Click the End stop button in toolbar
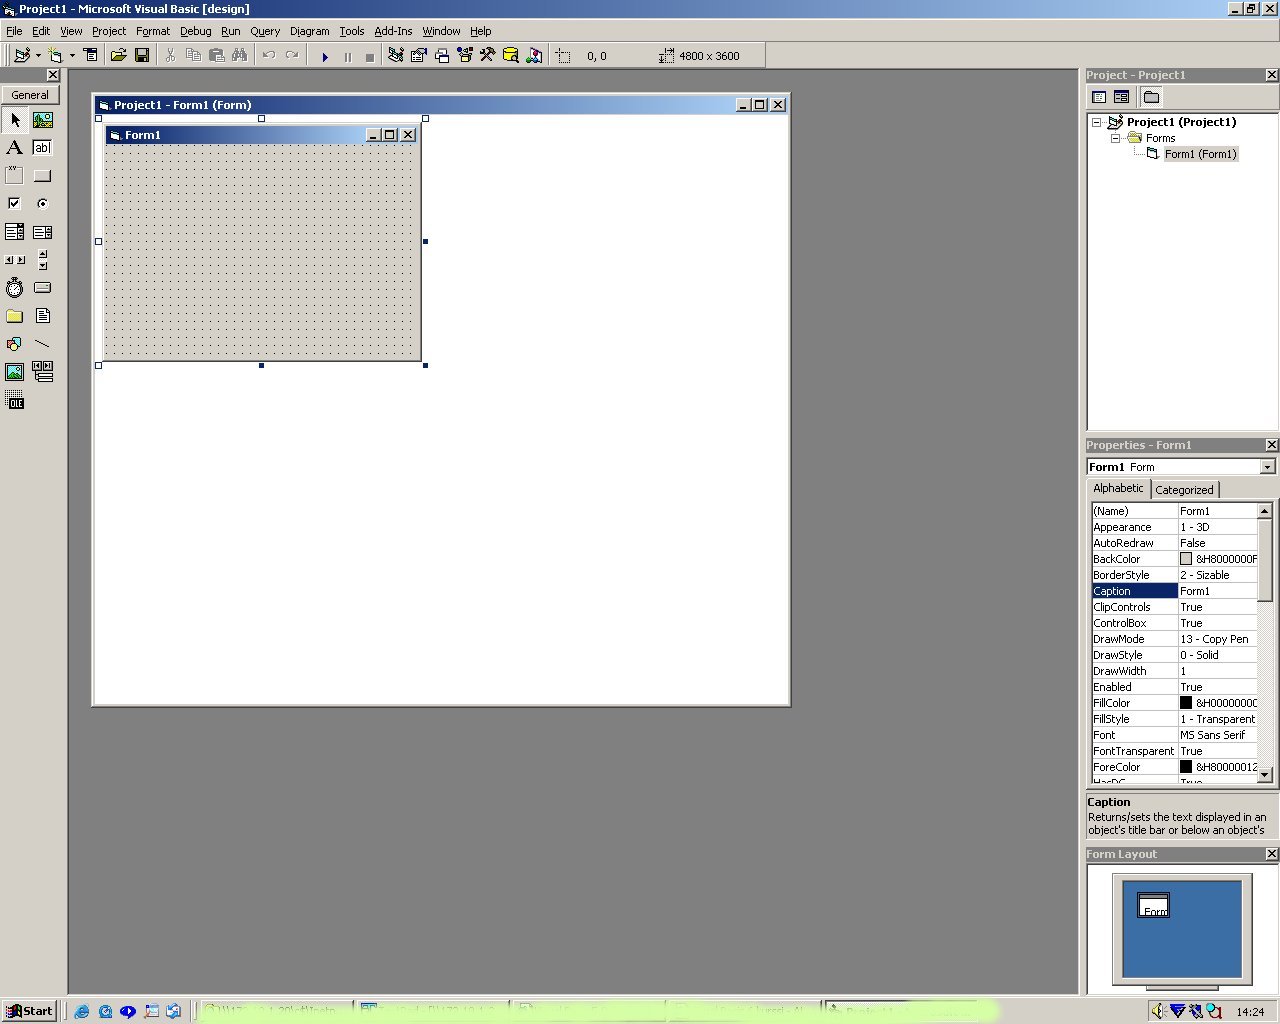This screenshot has height=1024, width=1280. click(x=370, y=57)
